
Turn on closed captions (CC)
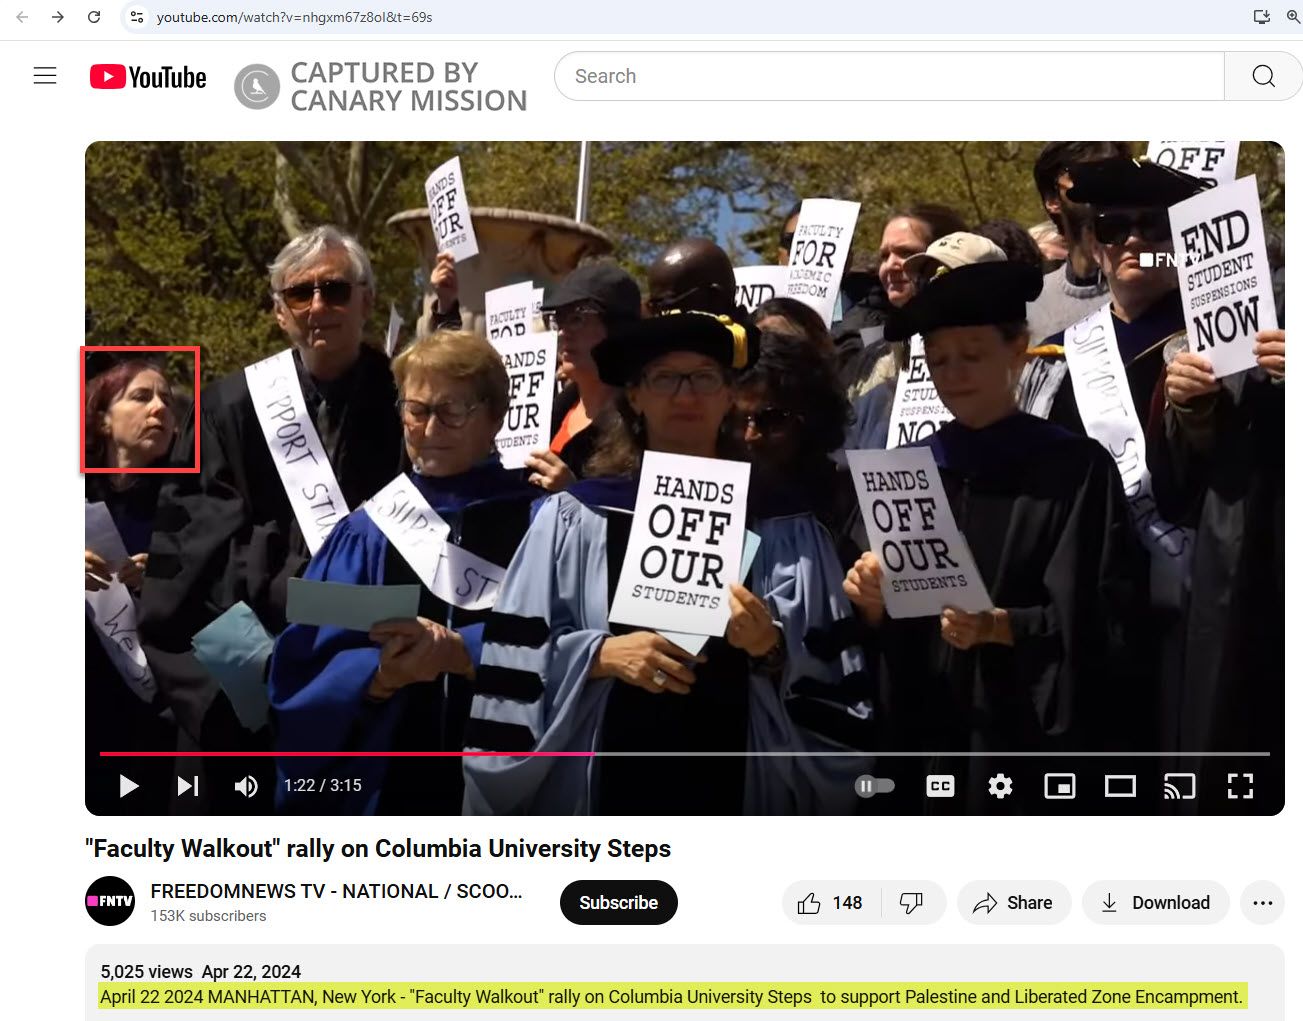click(x=940, y=786)
